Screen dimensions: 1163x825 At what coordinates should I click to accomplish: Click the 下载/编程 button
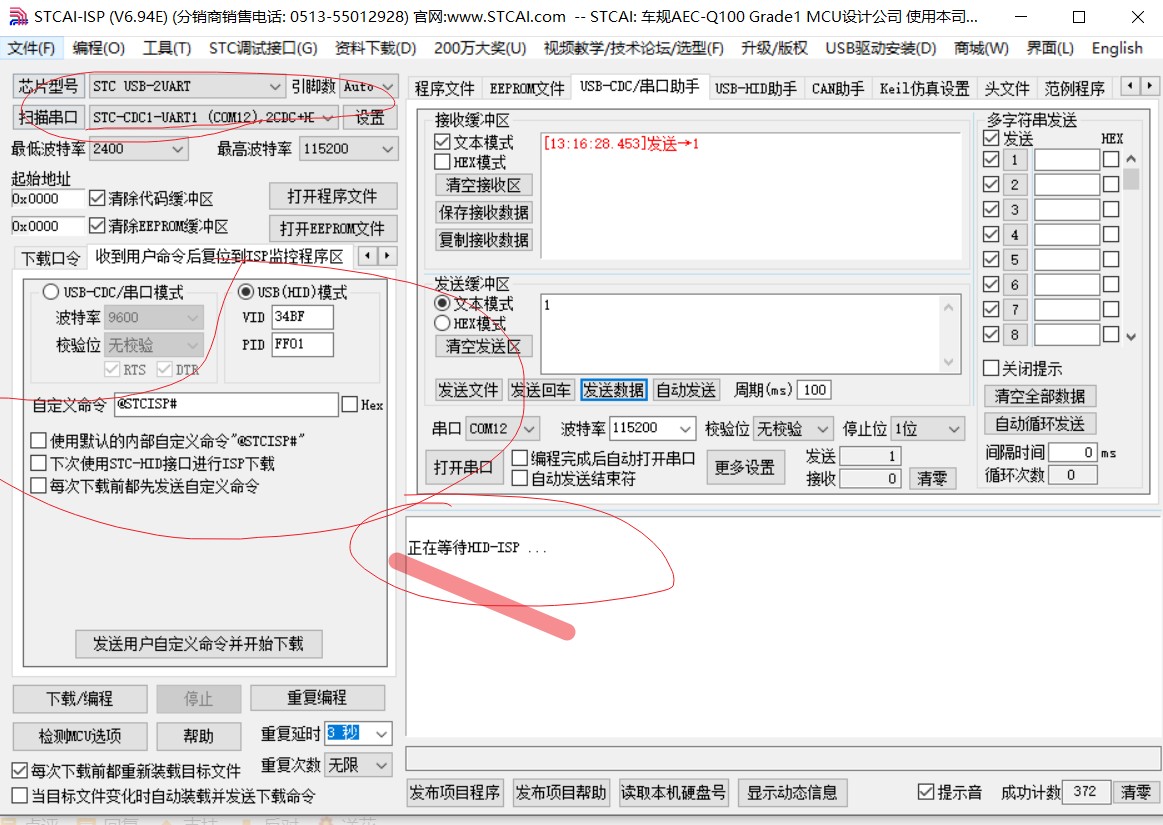click(x=80, y=698)
